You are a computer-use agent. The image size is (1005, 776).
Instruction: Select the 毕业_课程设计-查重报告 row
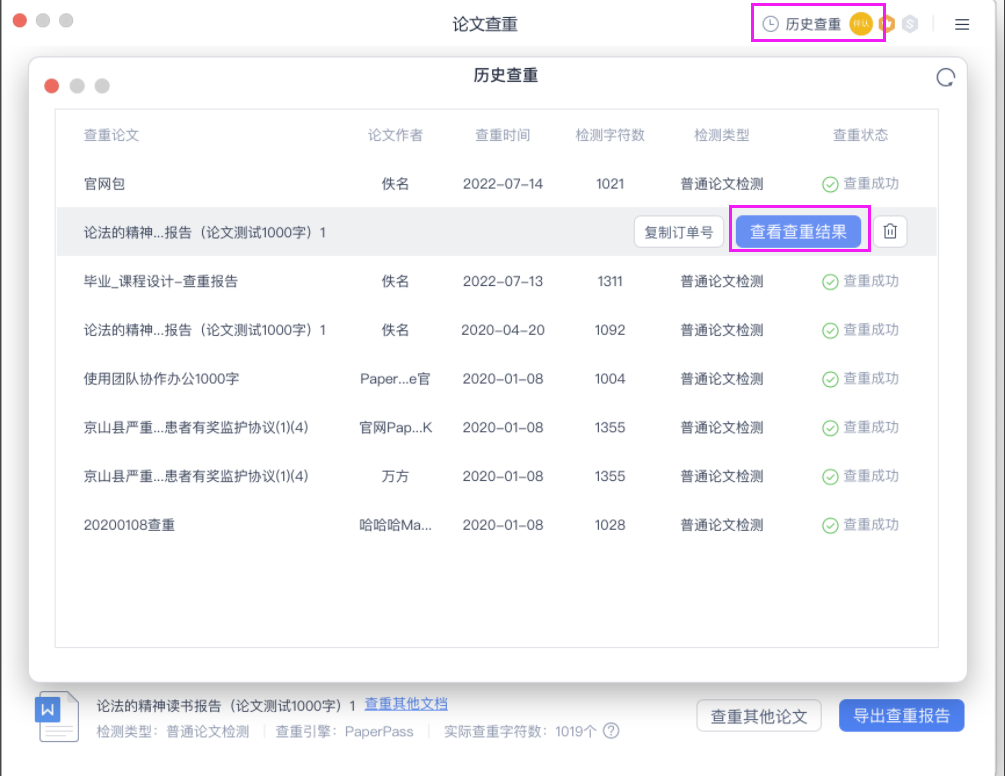click(161, 281)
